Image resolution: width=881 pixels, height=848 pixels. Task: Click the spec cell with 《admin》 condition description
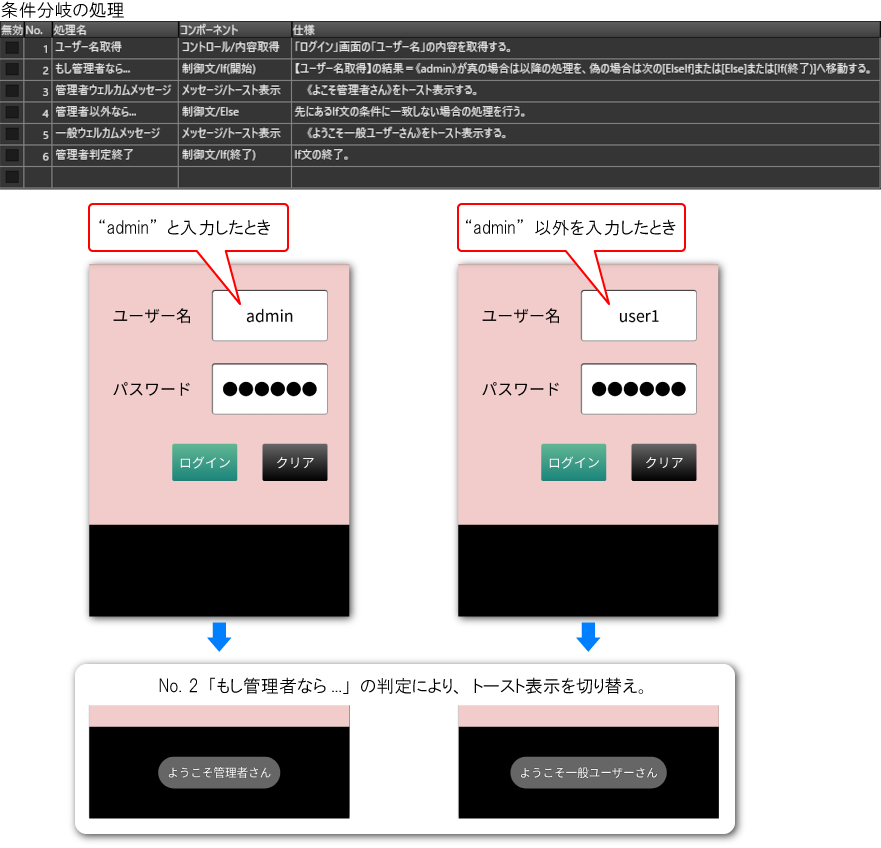586,69
